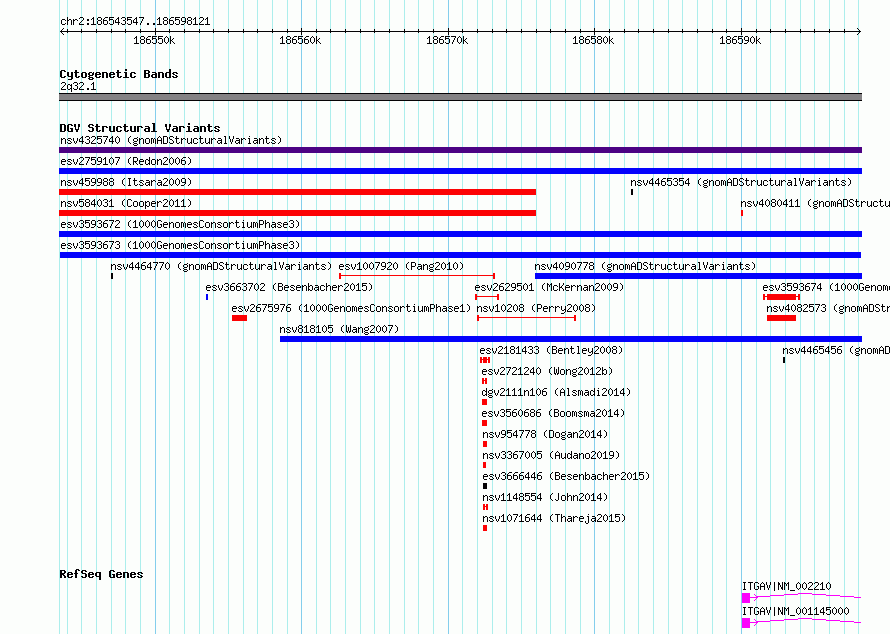
Task: Open esv3593673 1000Genomes variant label
Action: coord(180,245)
